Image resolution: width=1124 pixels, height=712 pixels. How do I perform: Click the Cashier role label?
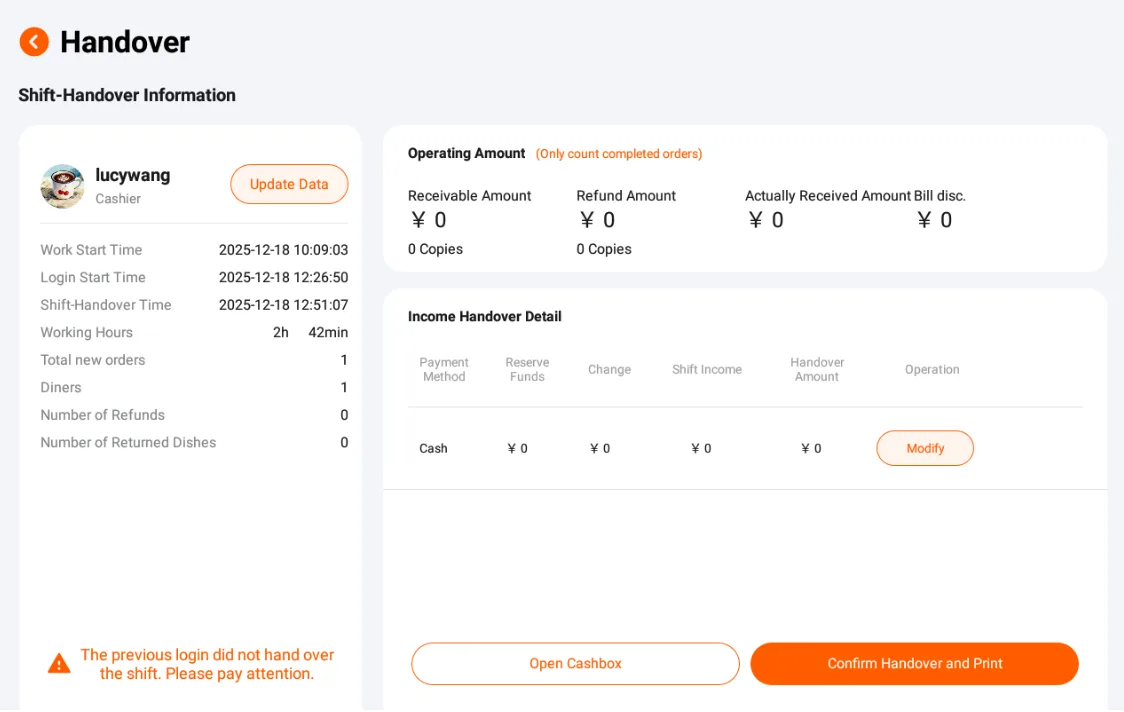[118, 199]
